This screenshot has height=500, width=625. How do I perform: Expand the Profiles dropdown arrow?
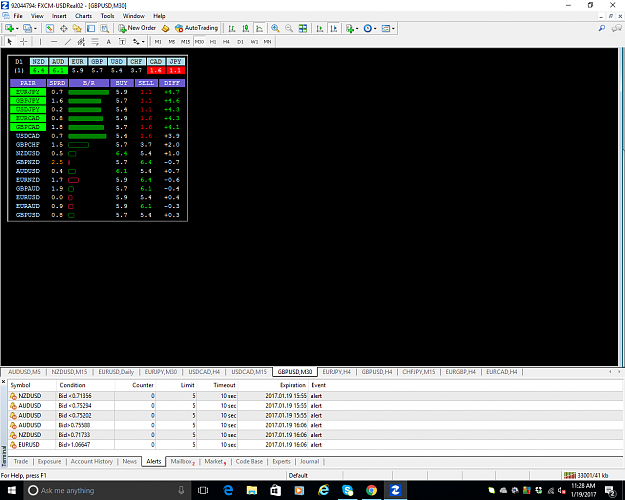(x=35, y=29)
